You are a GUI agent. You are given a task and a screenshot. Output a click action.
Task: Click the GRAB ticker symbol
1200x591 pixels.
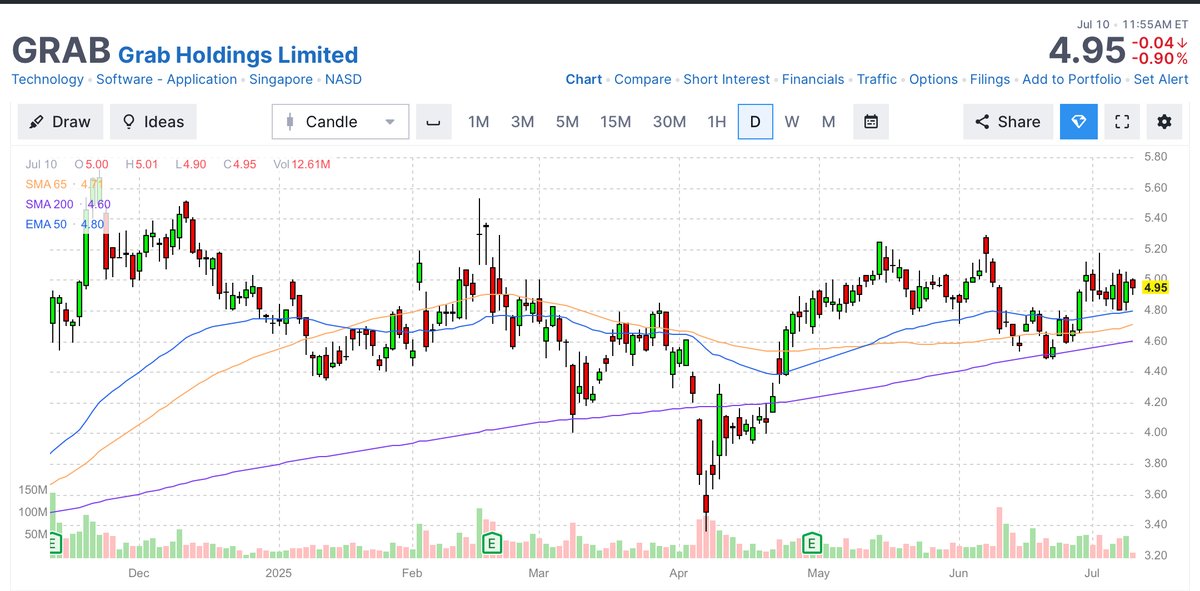[x=61, y=51]
